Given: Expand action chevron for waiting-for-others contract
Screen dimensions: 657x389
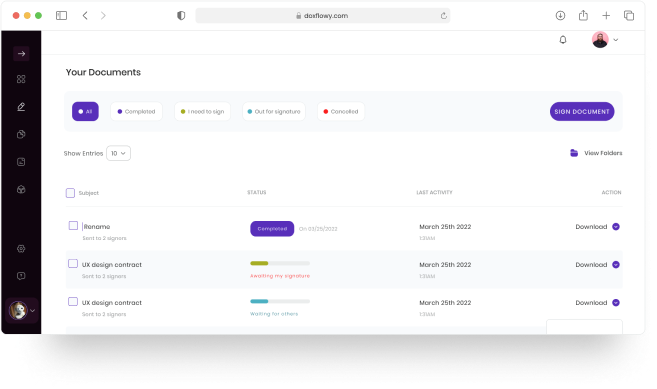Looking at the screenshot, I should coord(616,303).
